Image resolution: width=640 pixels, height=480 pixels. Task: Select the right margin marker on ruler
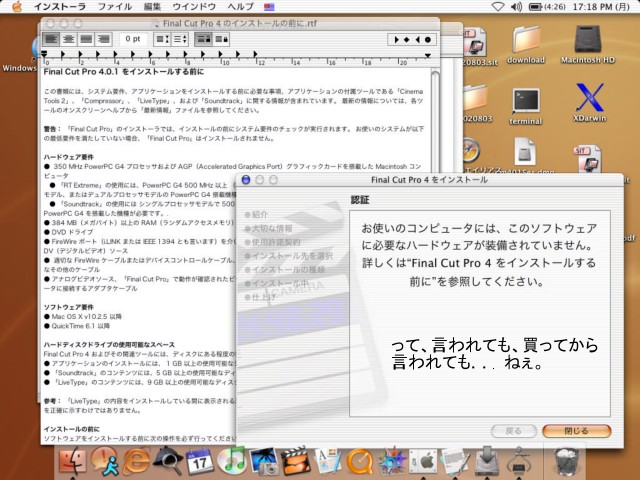[x=427, y=56]
